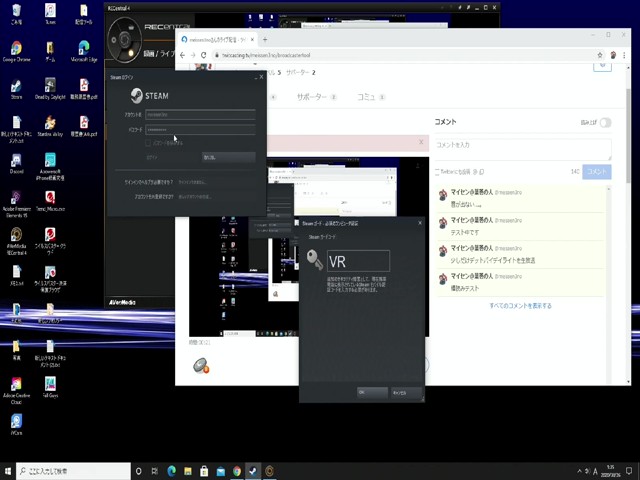Go back in Chrome

click(182, 55)
